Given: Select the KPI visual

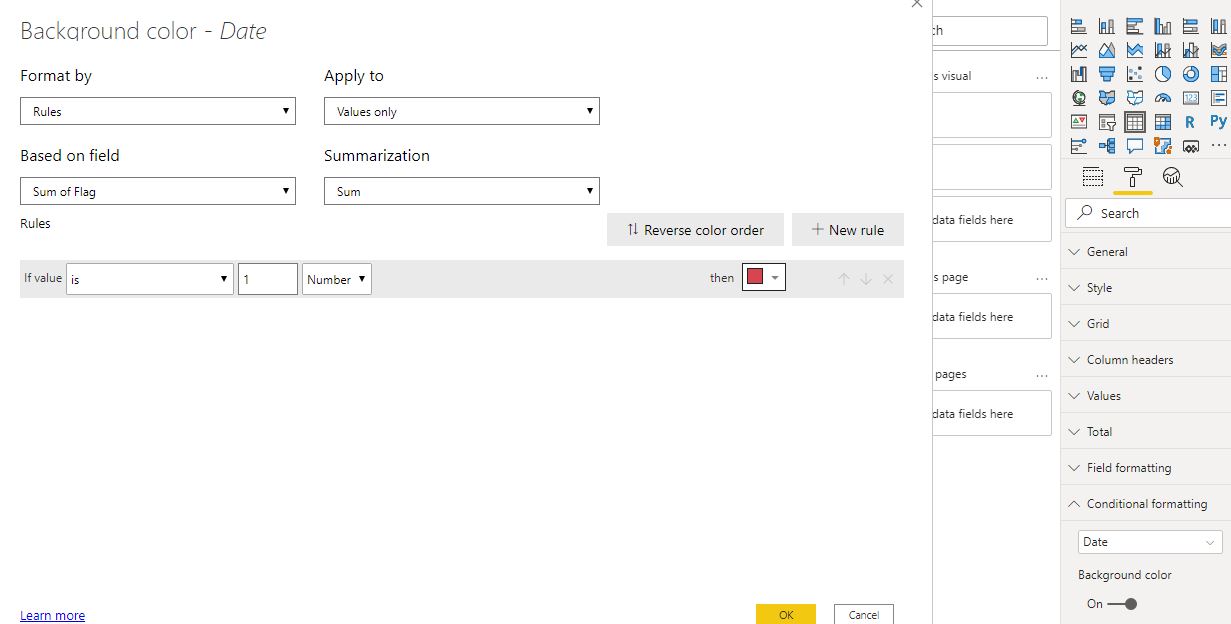Looking at the screenshot, I should click(x=1079, y=122).
